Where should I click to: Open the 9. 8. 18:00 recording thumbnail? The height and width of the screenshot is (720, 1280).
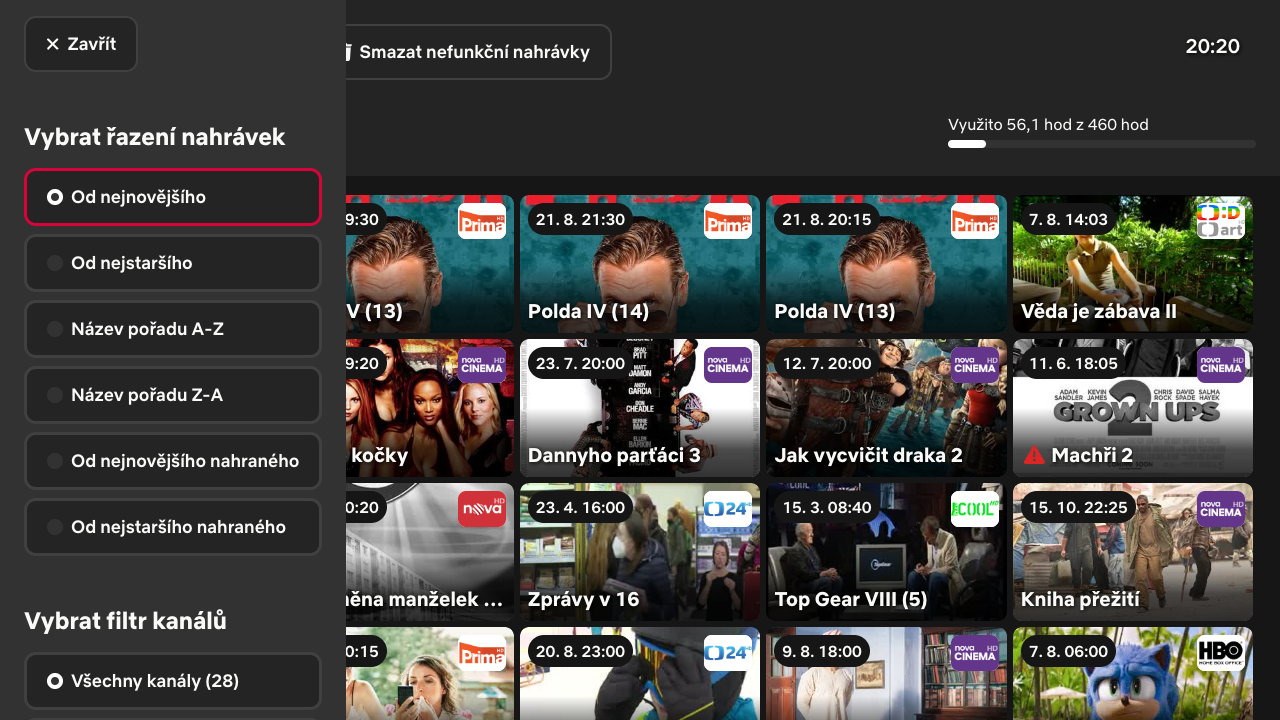tap(886, 674)
